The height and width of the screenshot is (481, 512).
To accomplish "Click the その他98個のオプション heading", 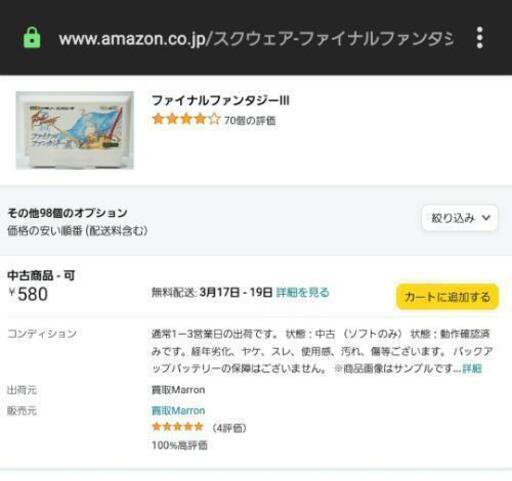I will point(67,213).
